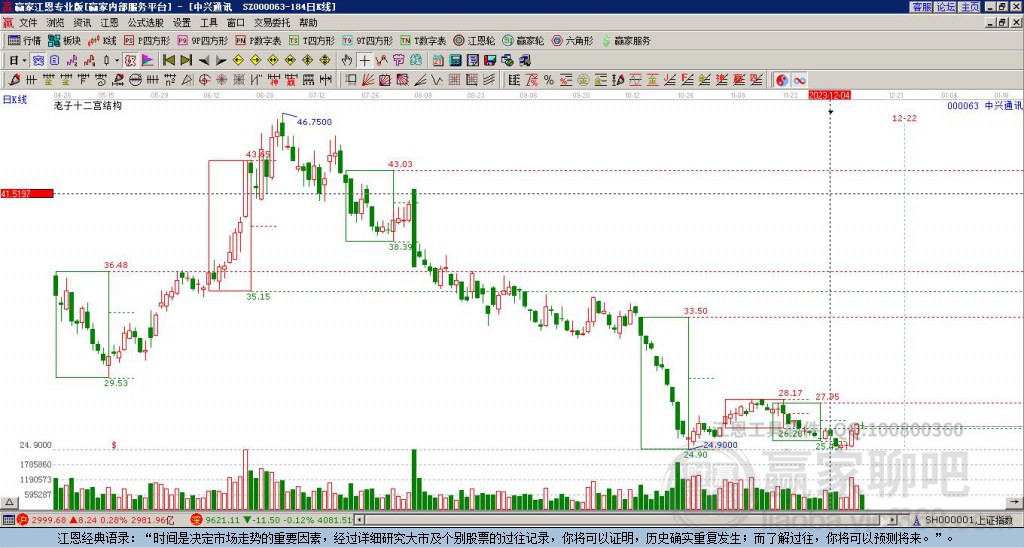Open the 江恩 menu
Screen dimensions: 1024x548
point(109,23)
